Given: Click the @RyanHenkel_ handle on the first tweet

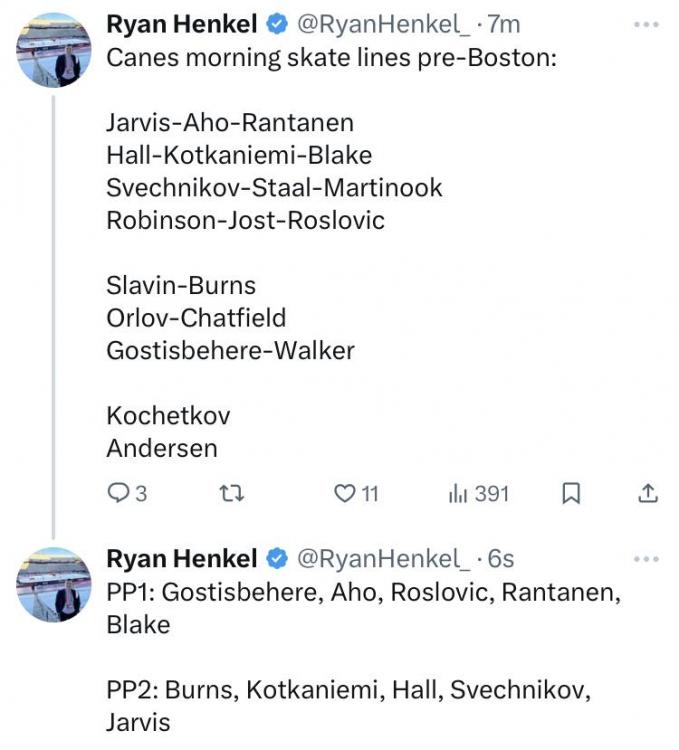Looking at the screenshot, I should pyautogui.click(x=382, y=24).
